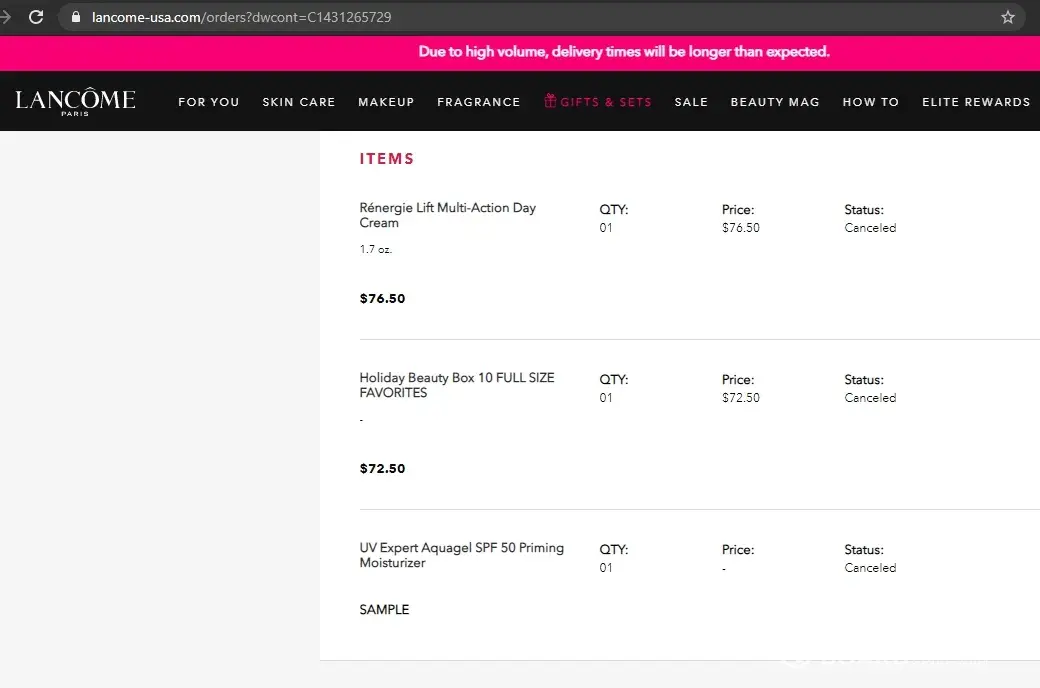The width and height of the screenshot is (1040, 688).
Task: Click the padlock site security icon
Action: click(76, 17)
